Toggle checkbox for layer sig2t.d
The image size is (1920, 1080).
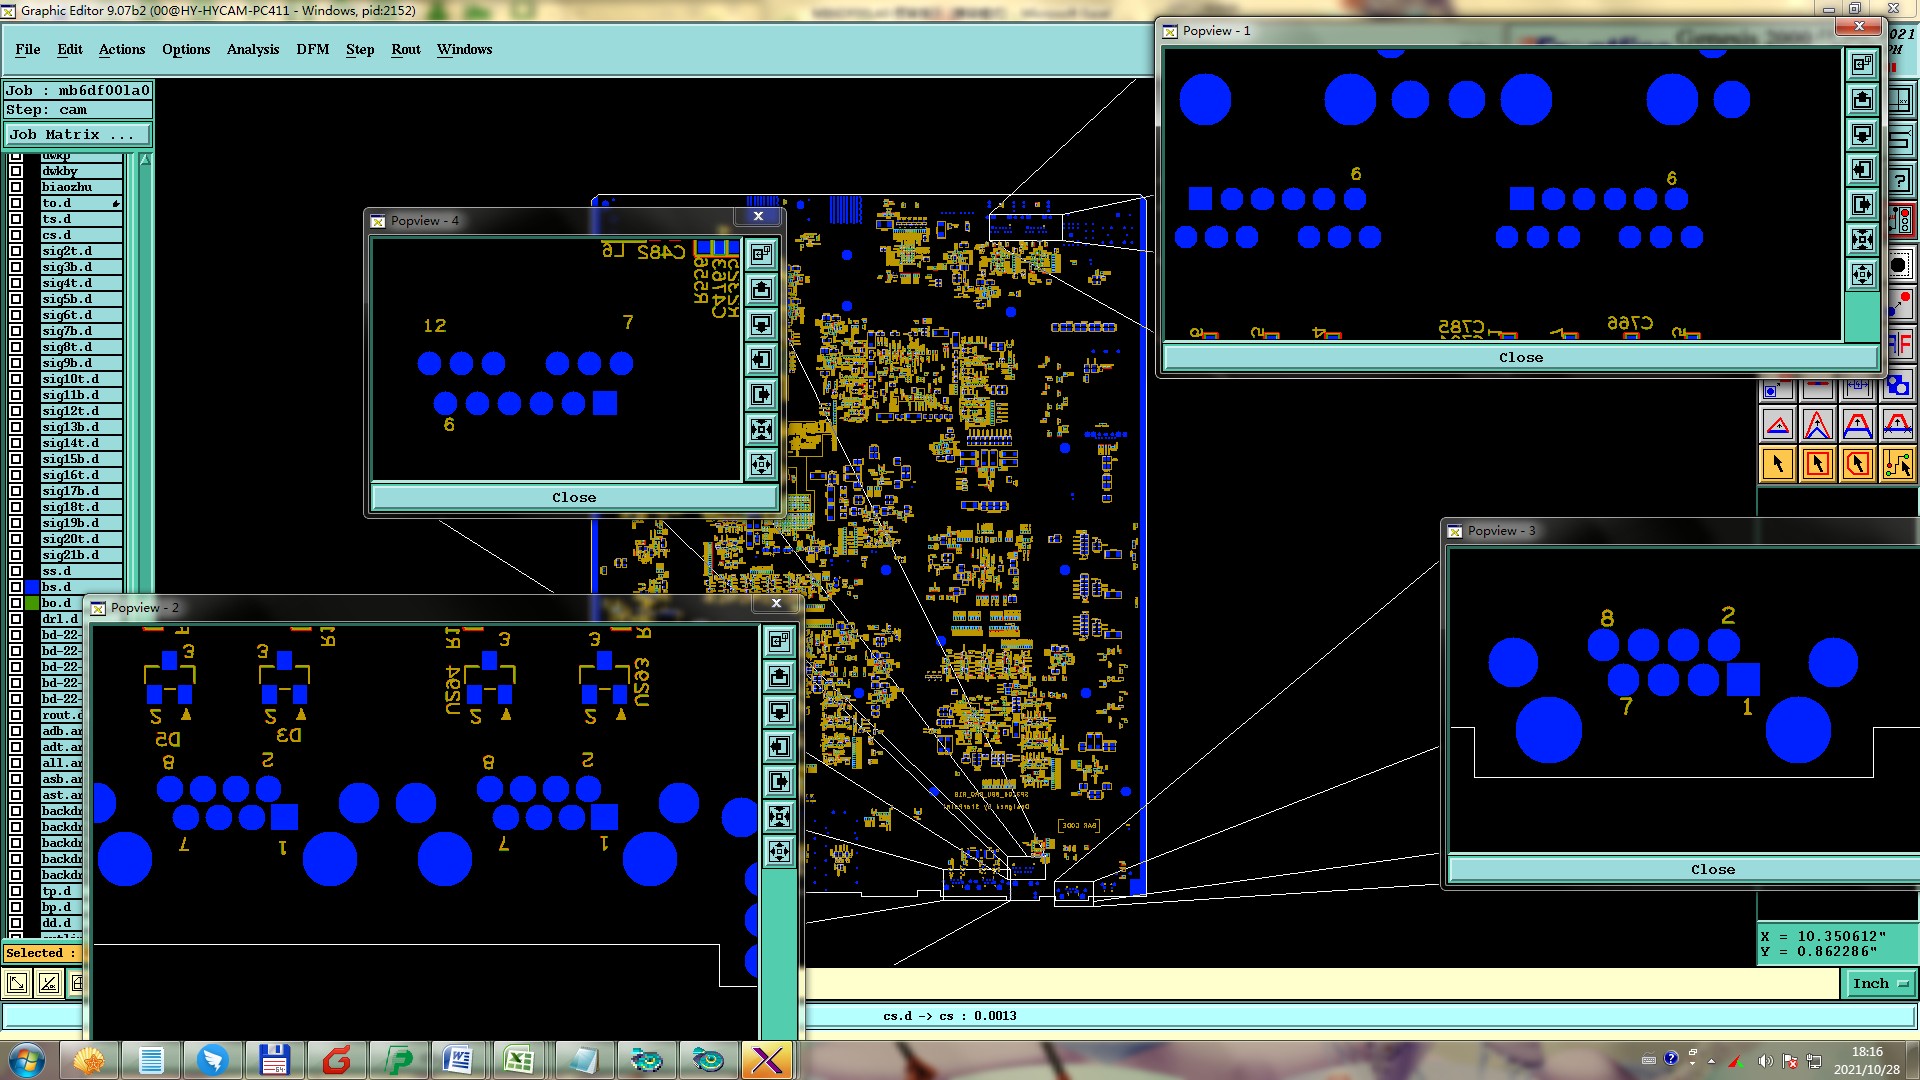16,251
